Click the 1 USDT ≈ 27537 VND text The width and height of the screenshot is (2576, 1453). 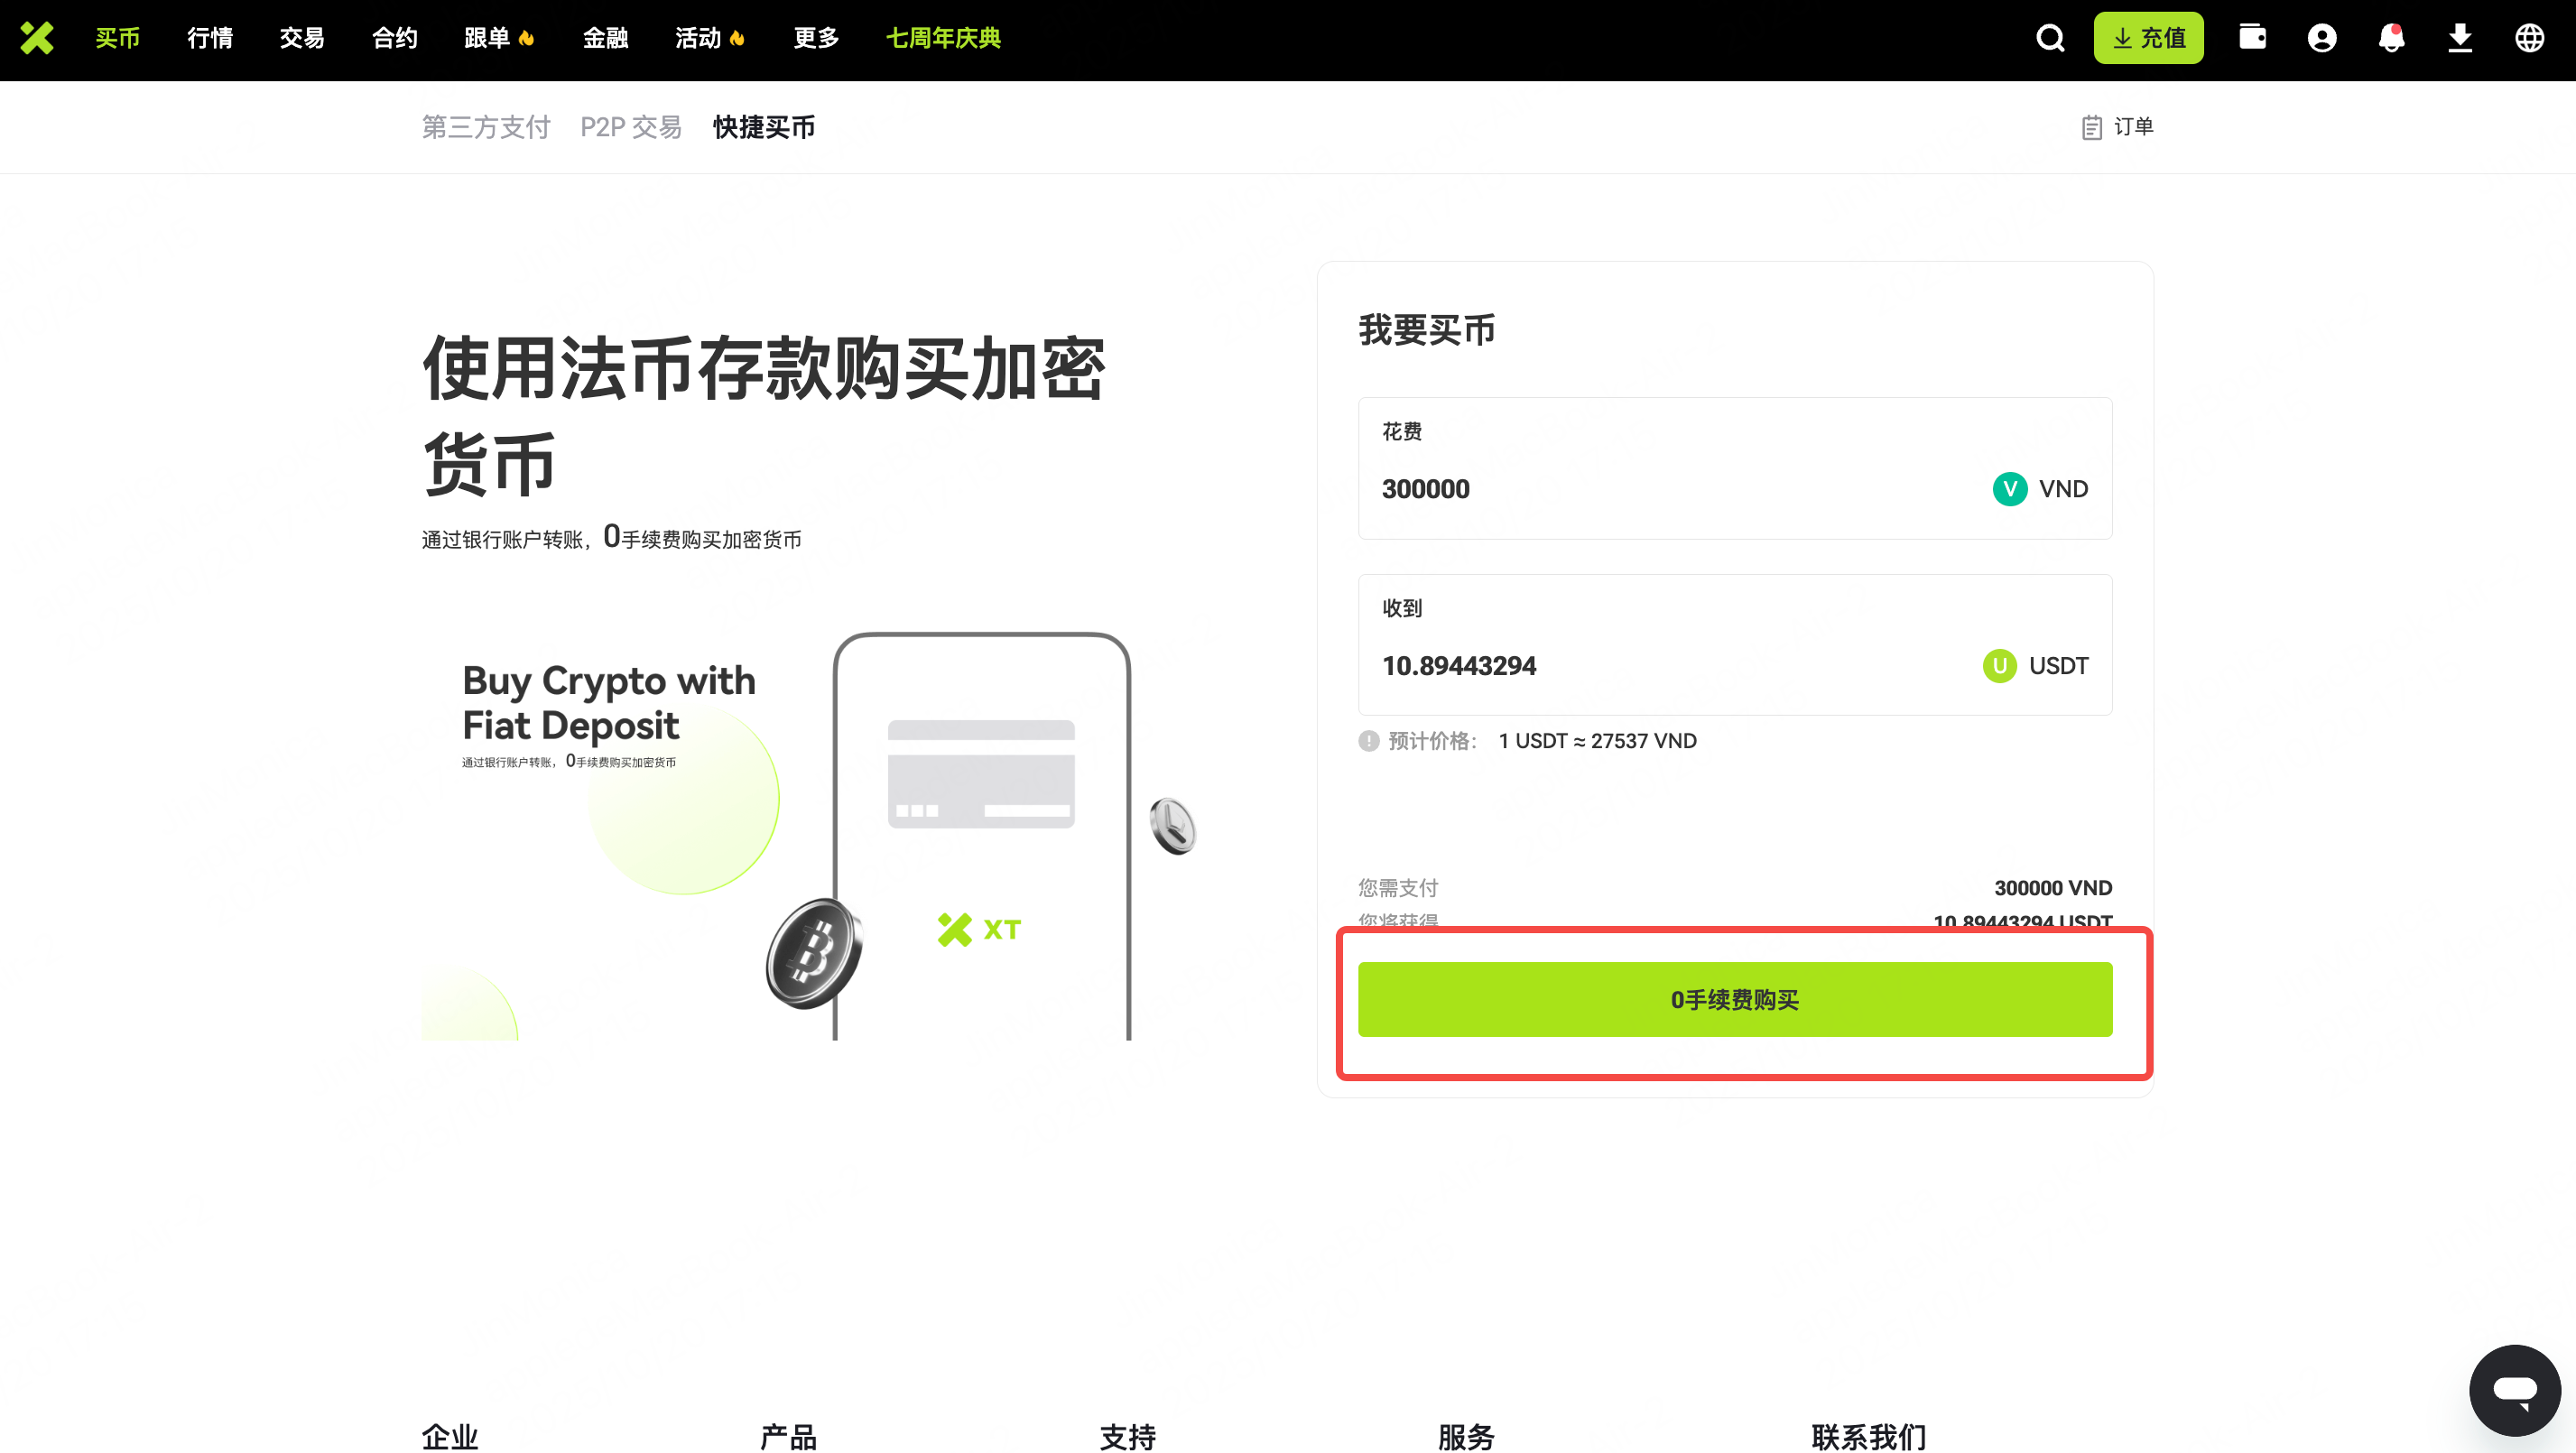pyautogui.click(x=1597, y=741)
